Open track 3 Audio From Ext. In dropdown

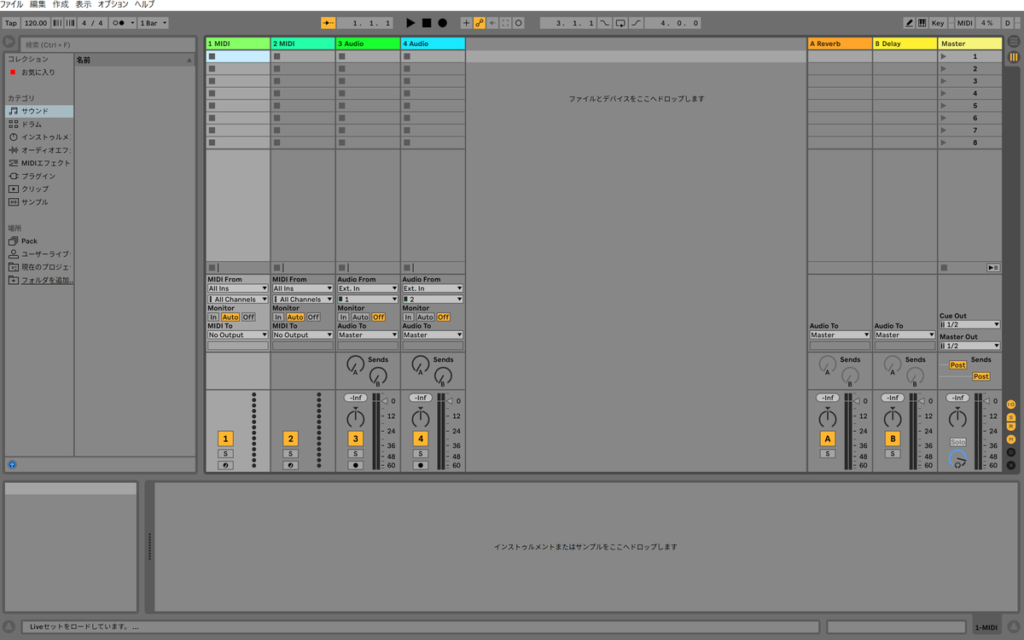click(x=368, y=289)
